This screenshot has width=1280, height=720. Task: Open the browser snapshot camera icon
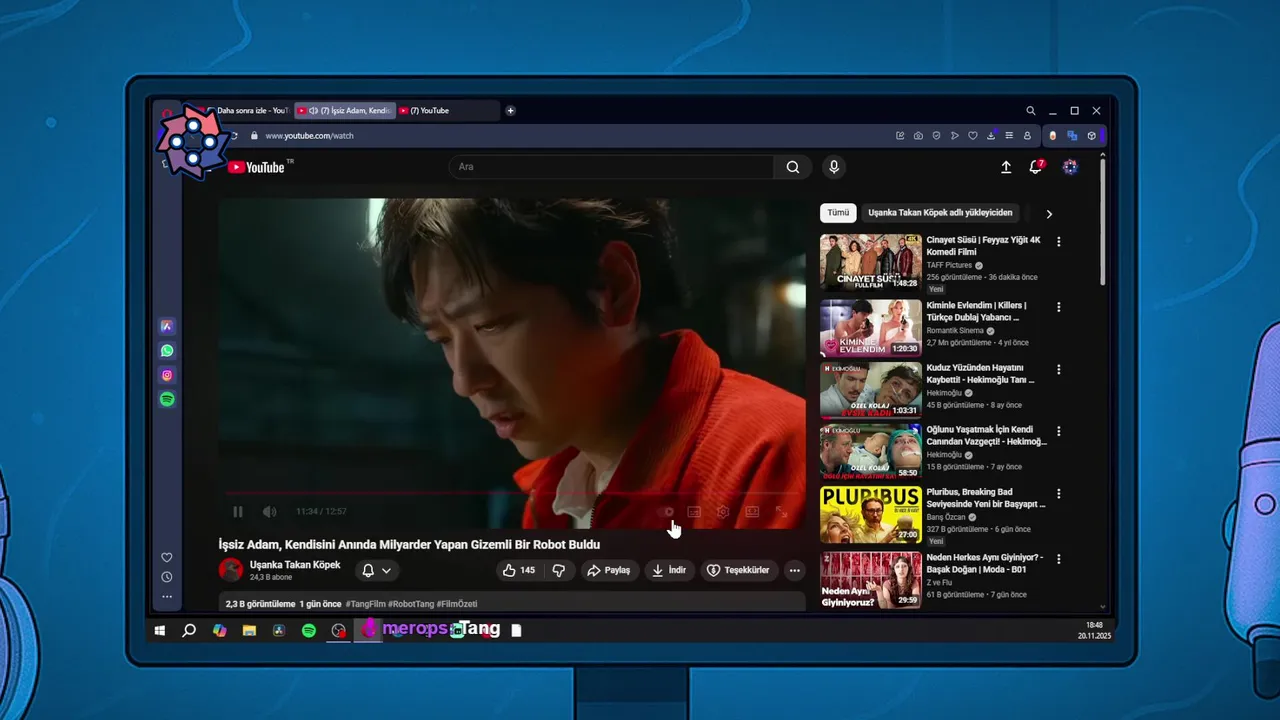(918, 136)
